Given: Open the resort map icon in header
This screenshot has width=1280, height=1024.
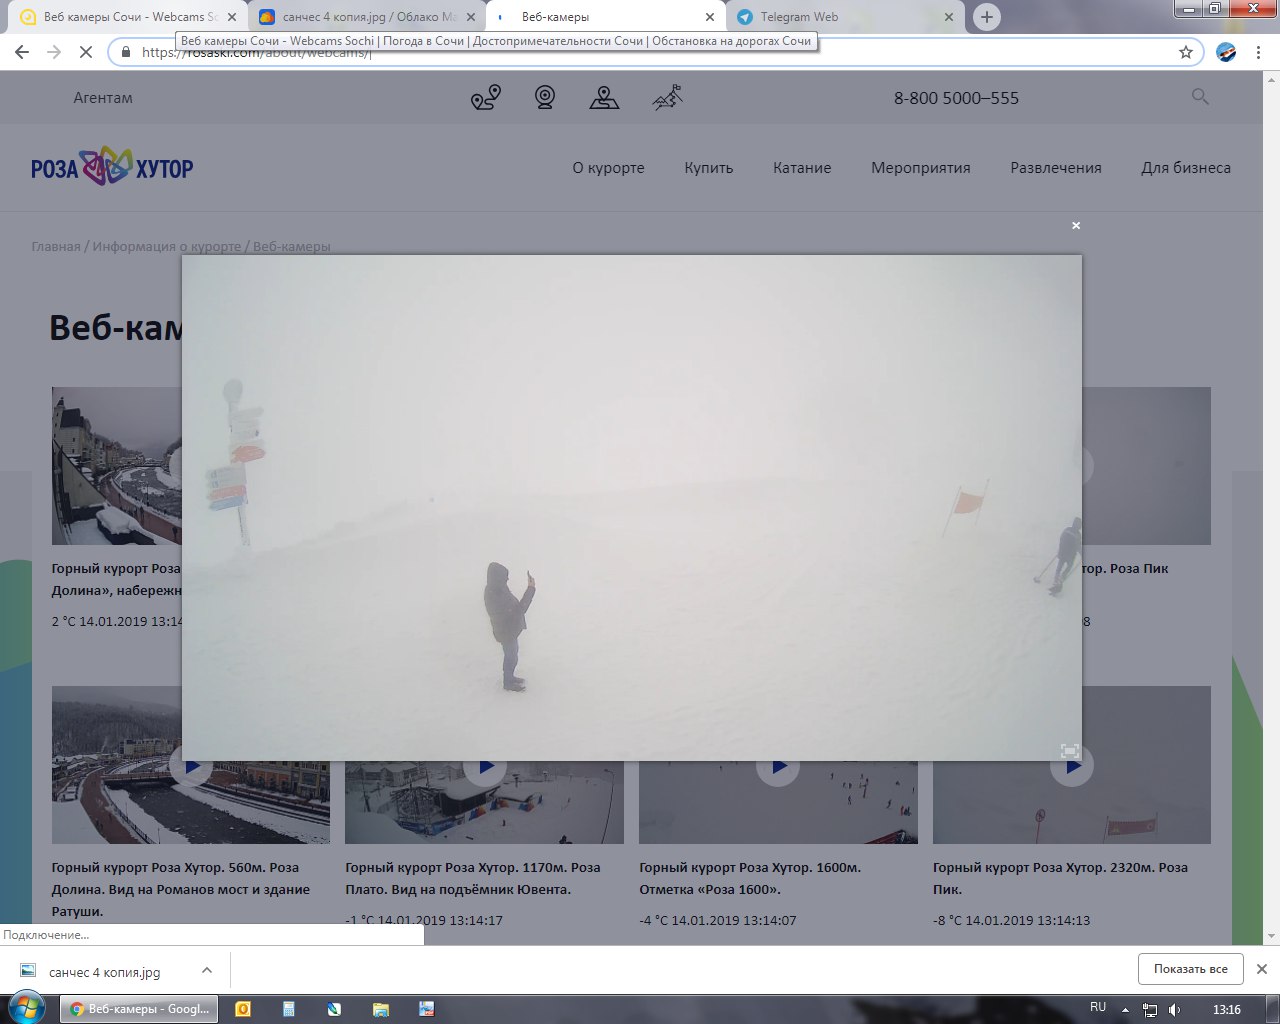Looking at the screenshot, I should click(604, 97).
